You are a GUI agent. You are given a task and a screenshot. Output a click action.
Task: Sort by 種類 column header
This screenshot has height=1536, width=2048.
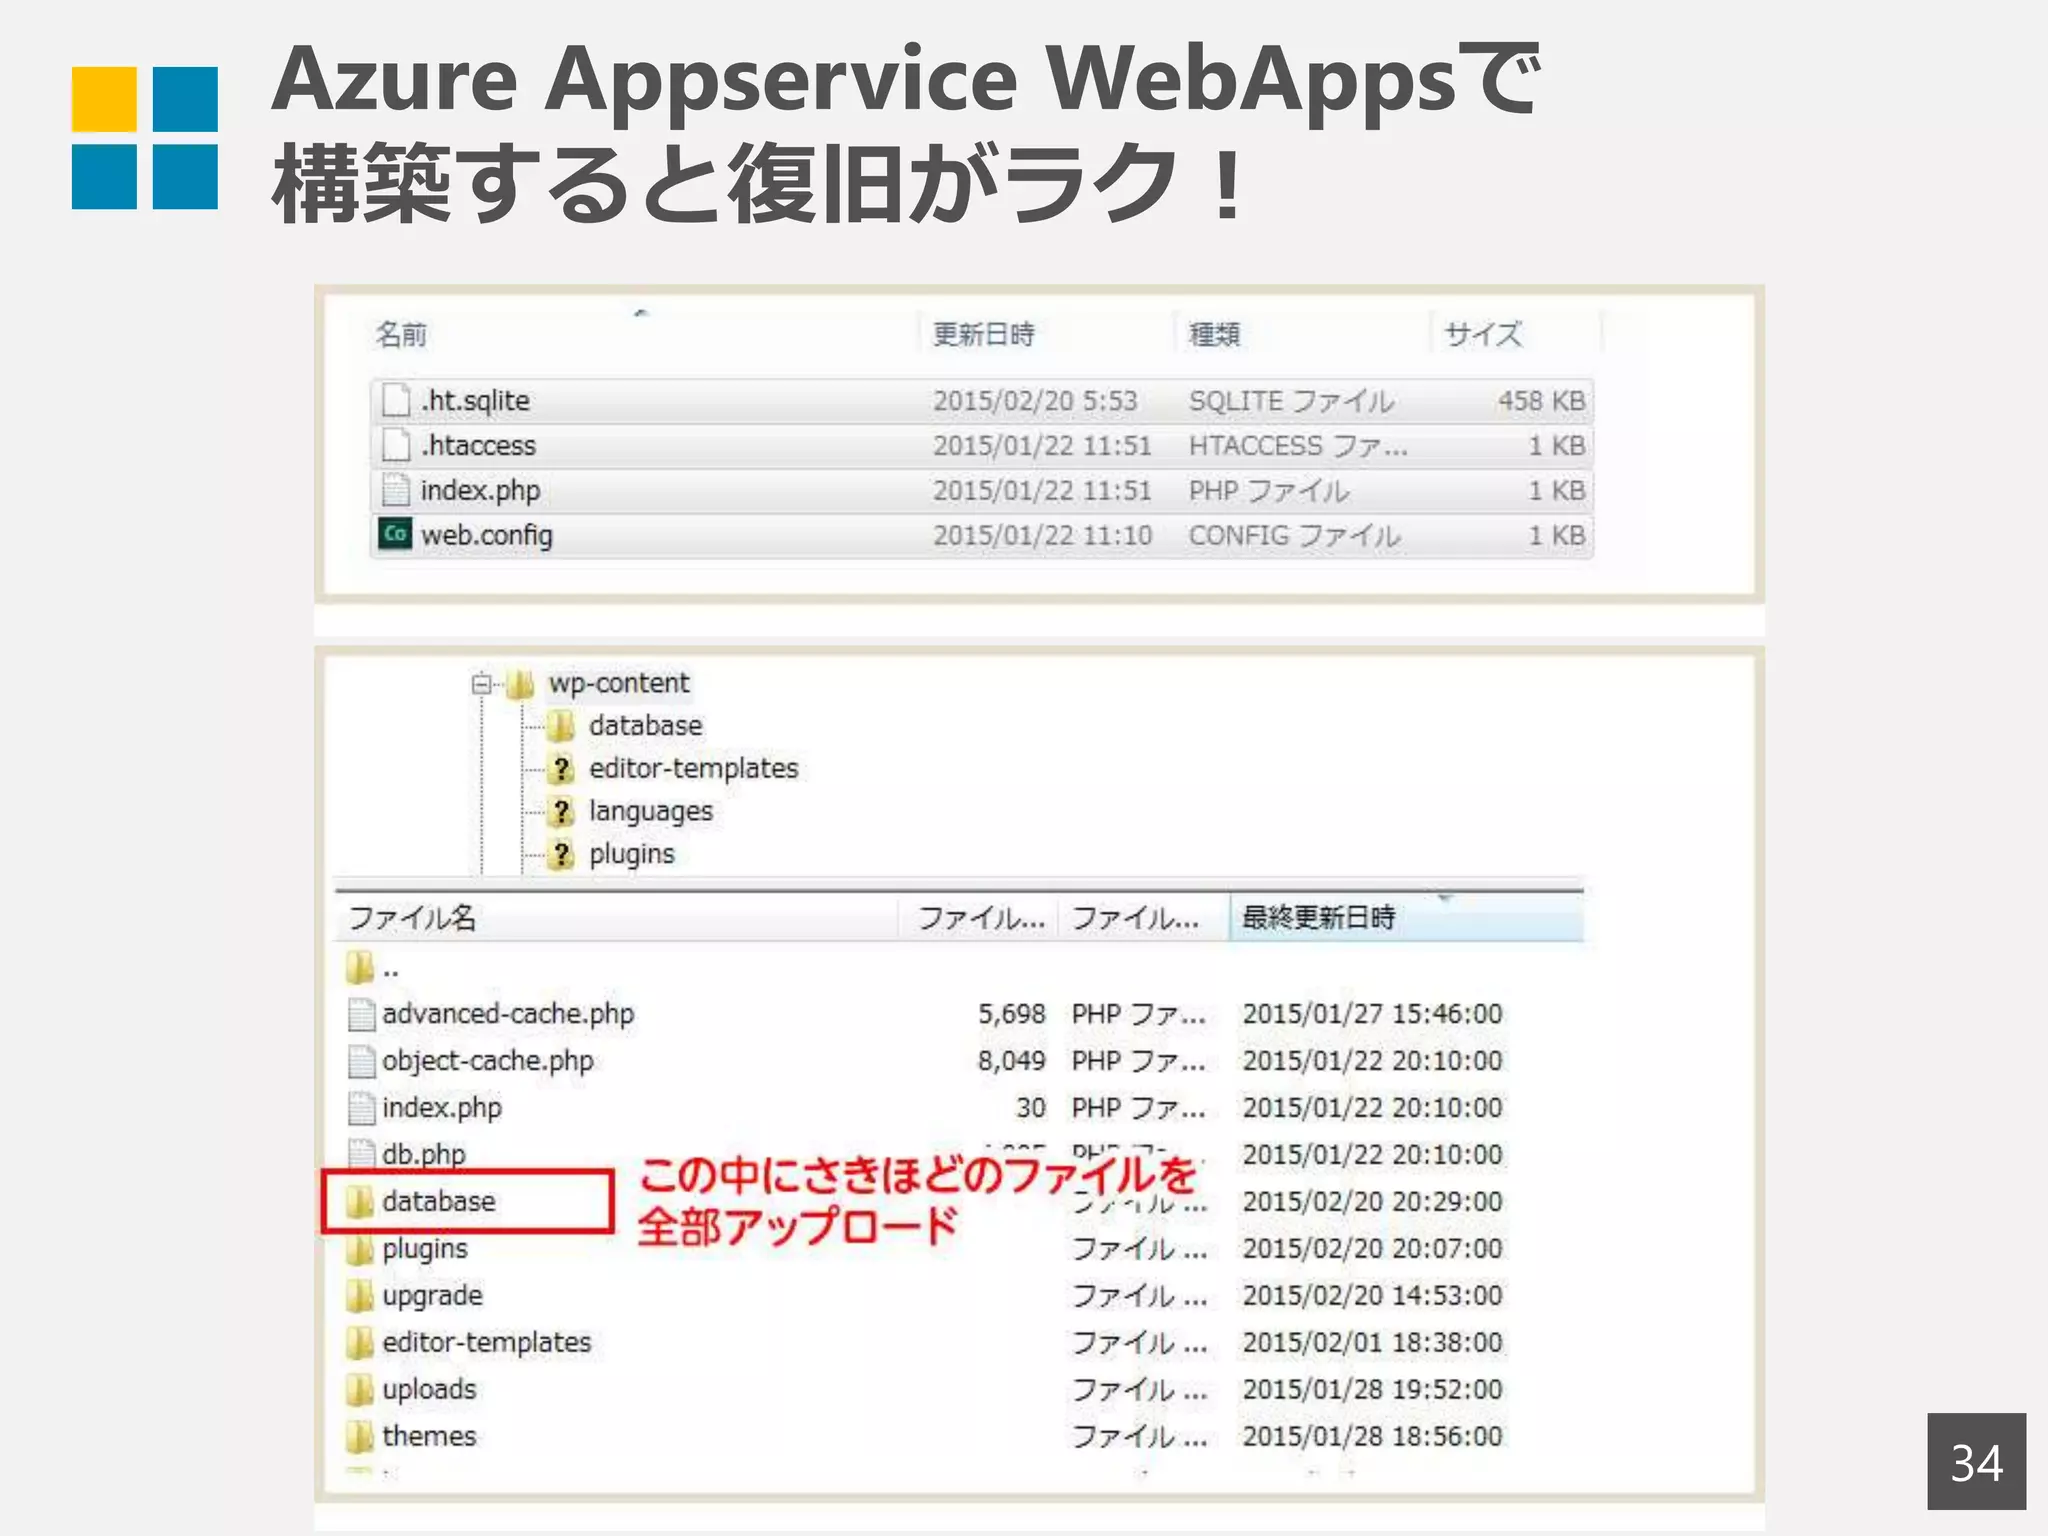pos(1214,334)
